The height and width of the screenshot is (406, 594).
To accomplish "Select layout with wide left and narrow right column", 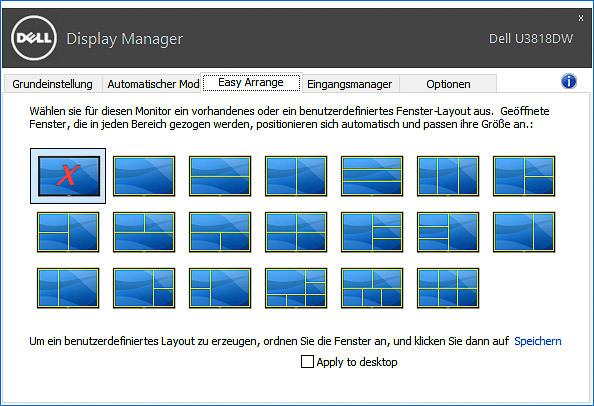I will tap(524, 232).
